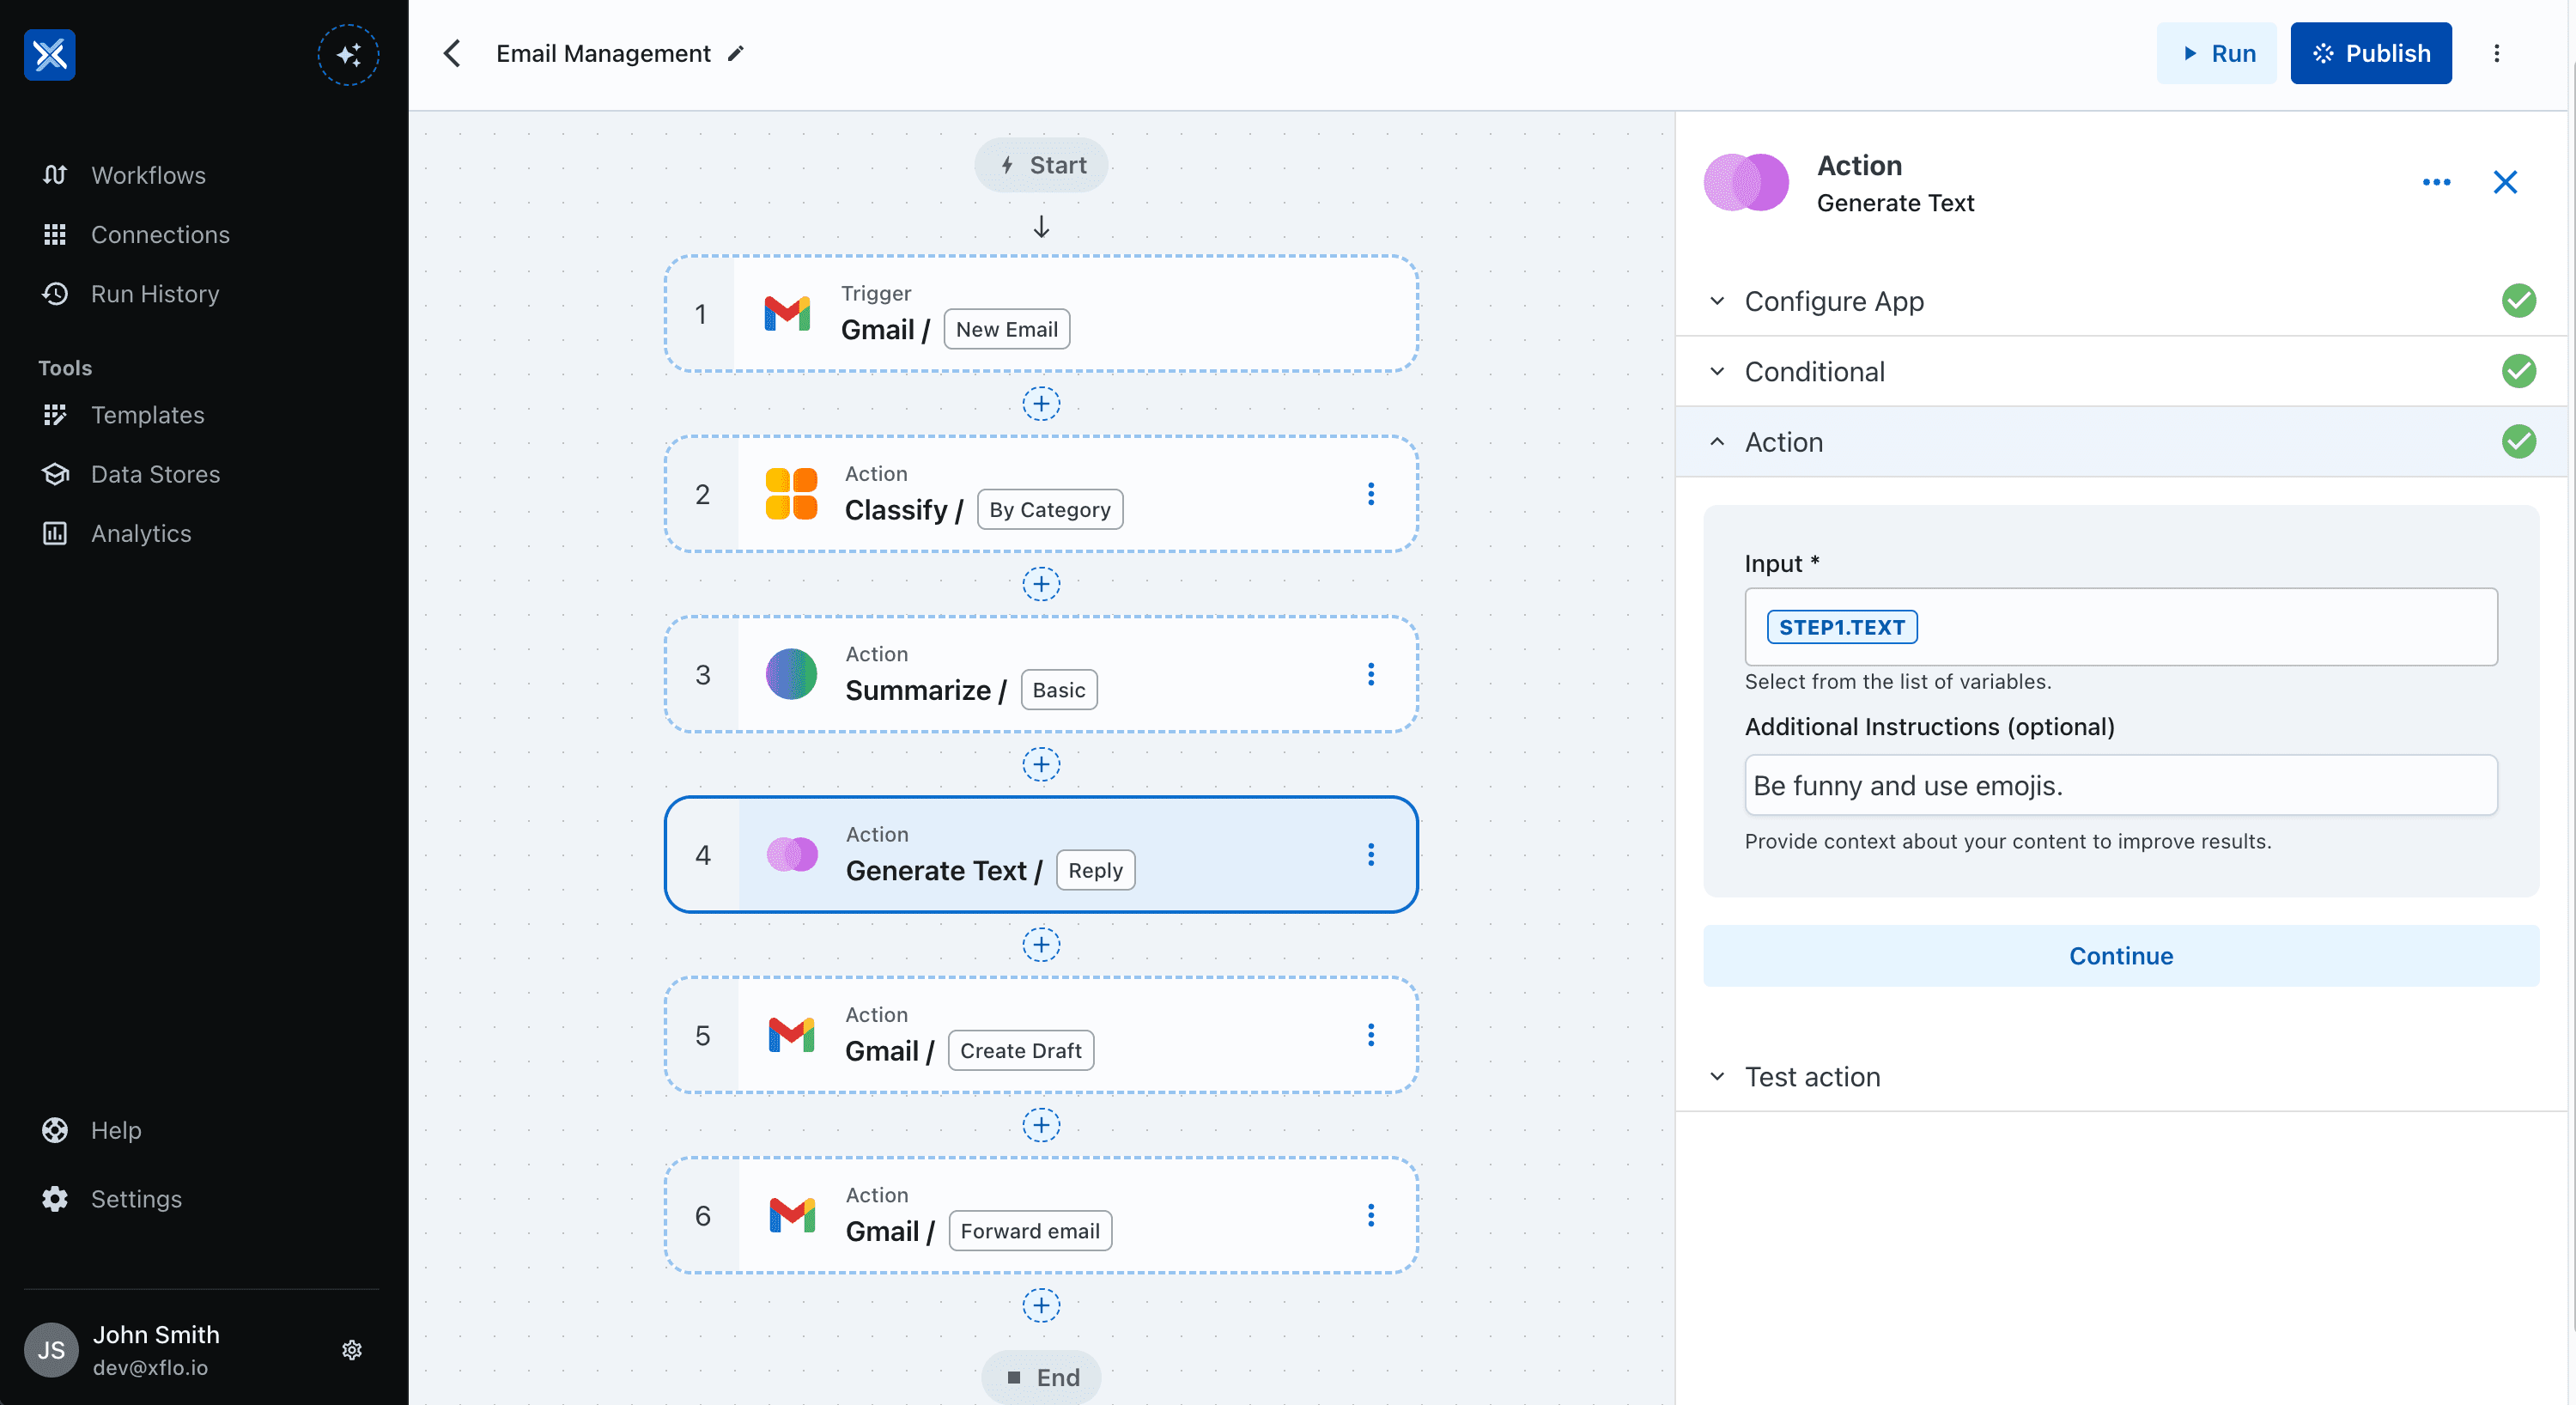Select the STEP1.TEXT variable chip

coord(1841,627)
